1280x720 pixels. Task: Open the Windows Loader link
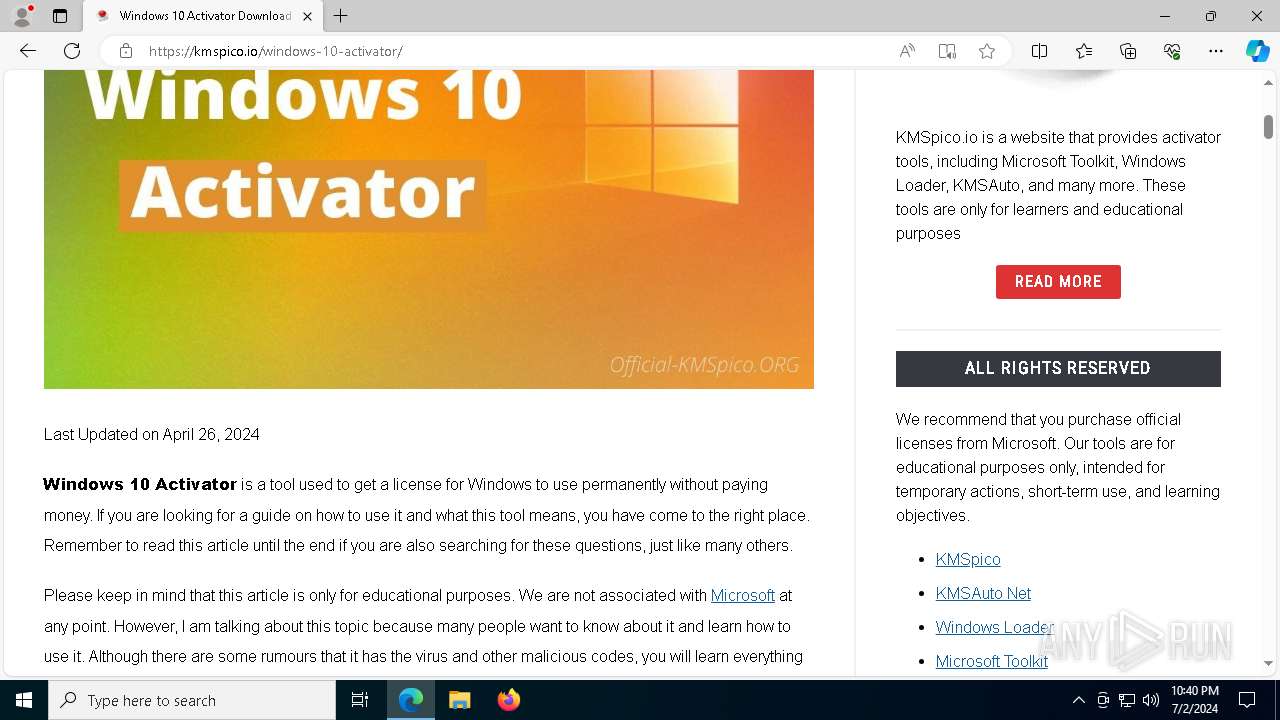pos(995,627)
